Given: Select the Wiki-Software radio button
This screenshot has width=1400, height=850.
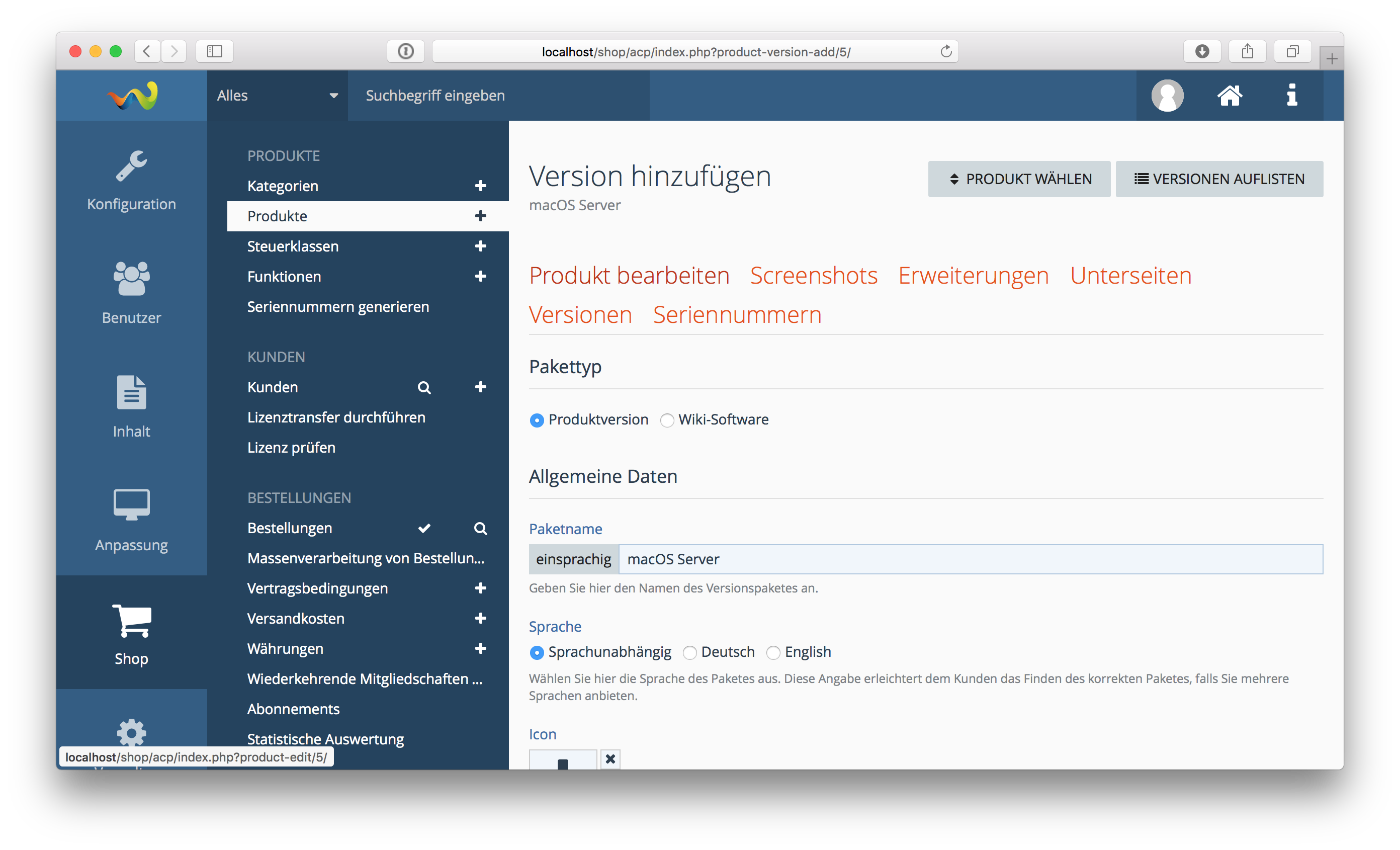Looking at the screenshot, I should coord(667,421).
